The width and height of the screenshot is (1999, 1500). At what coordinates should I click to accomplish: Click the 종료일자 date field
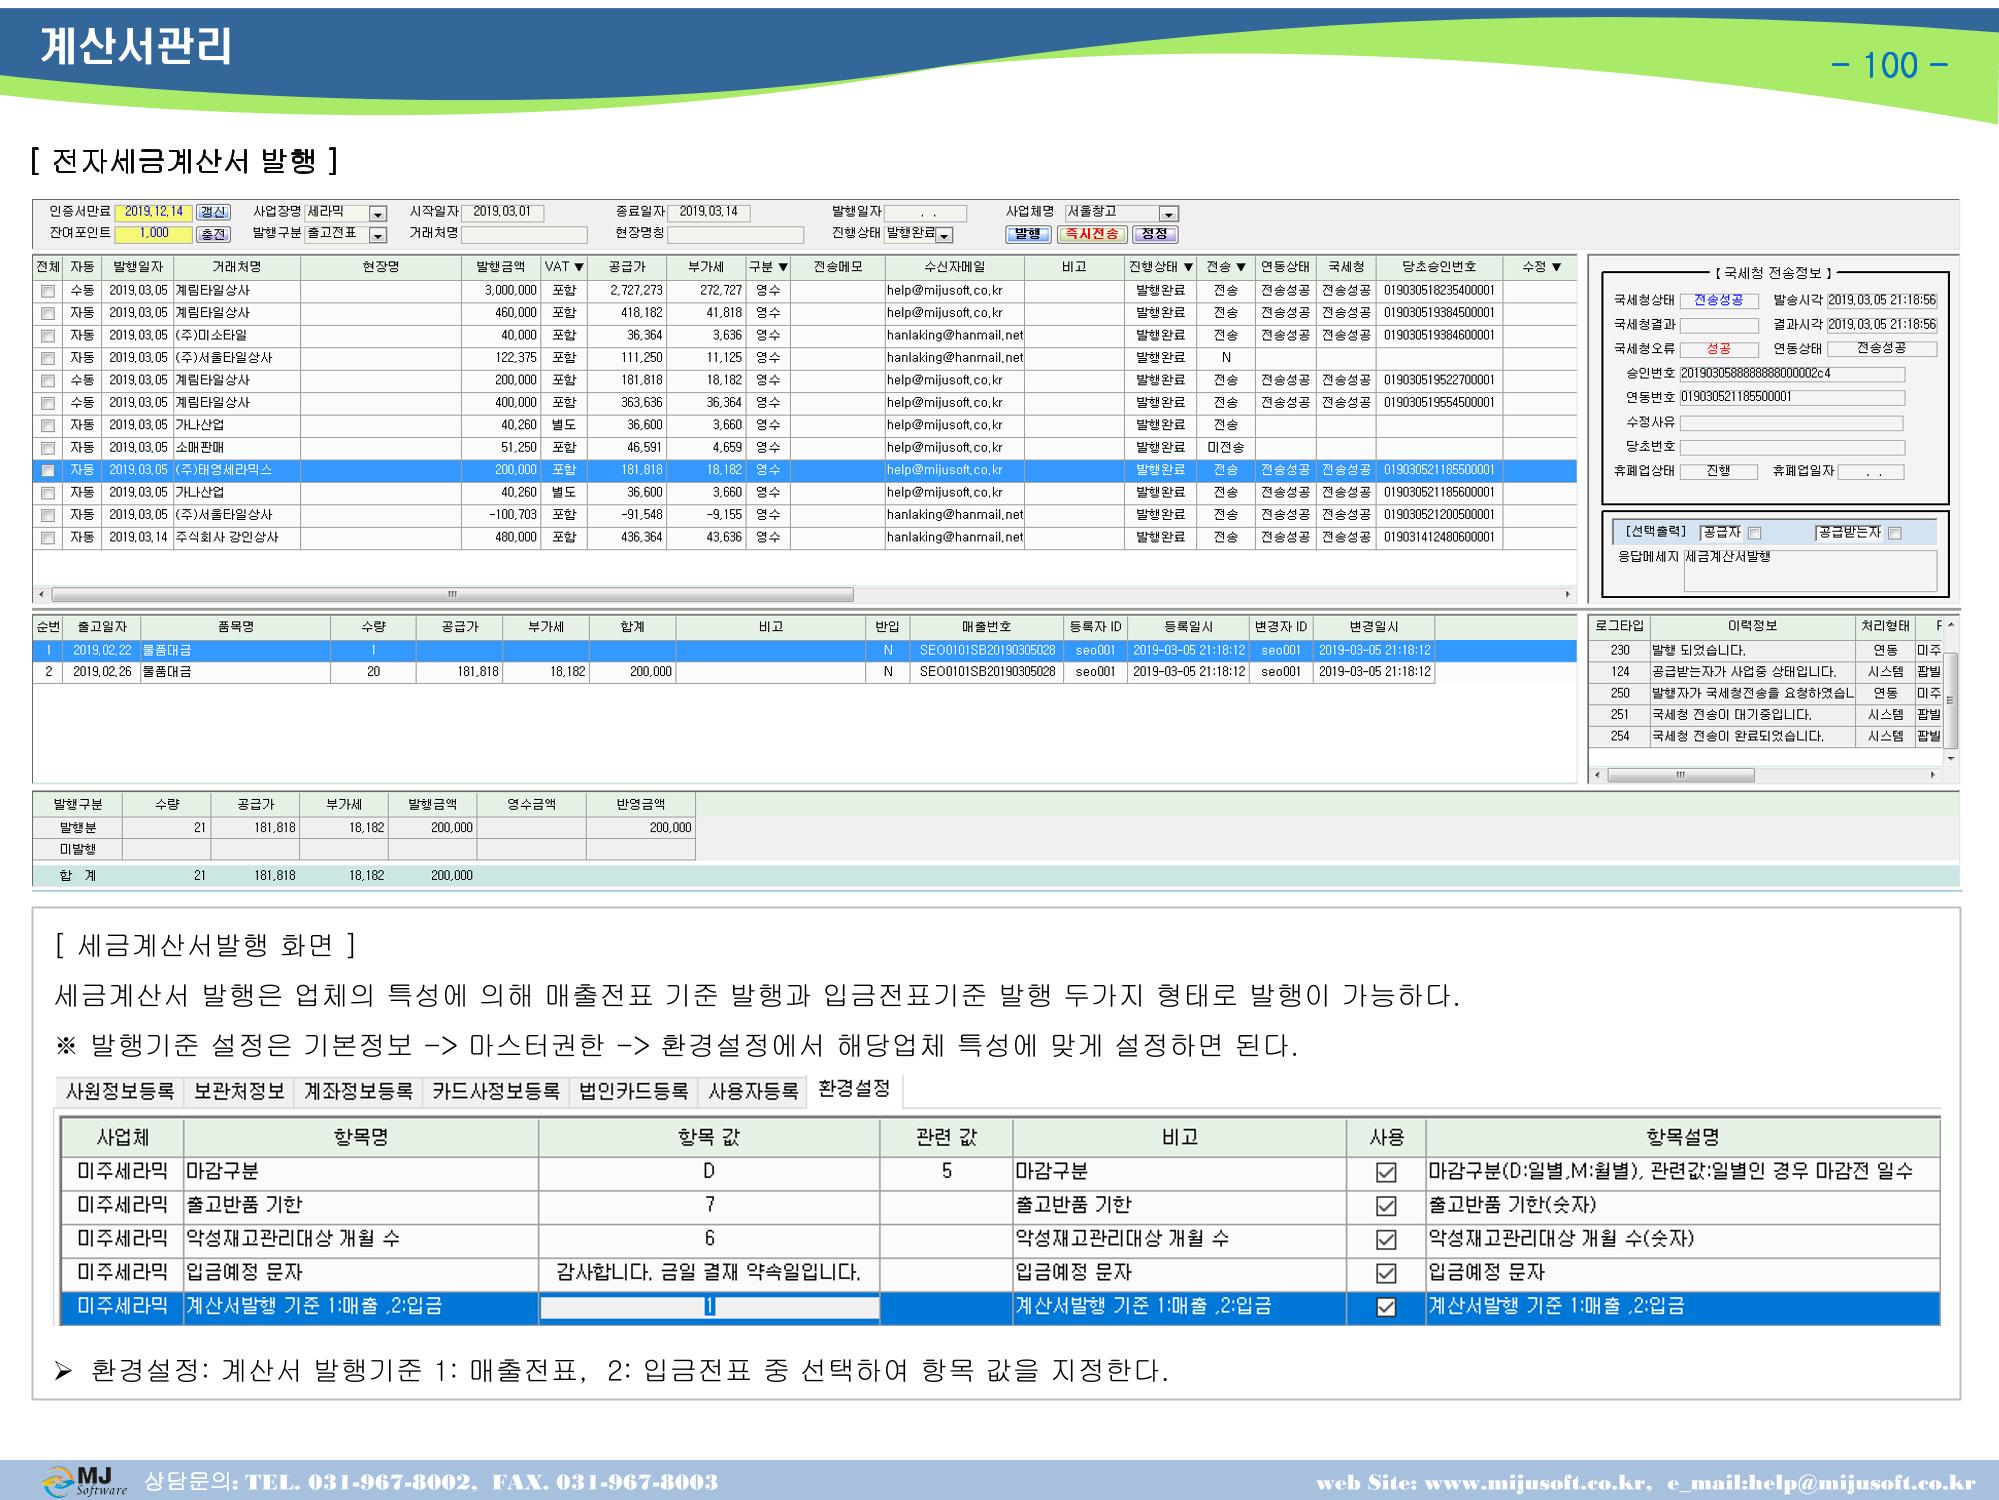tap(709, 213)
